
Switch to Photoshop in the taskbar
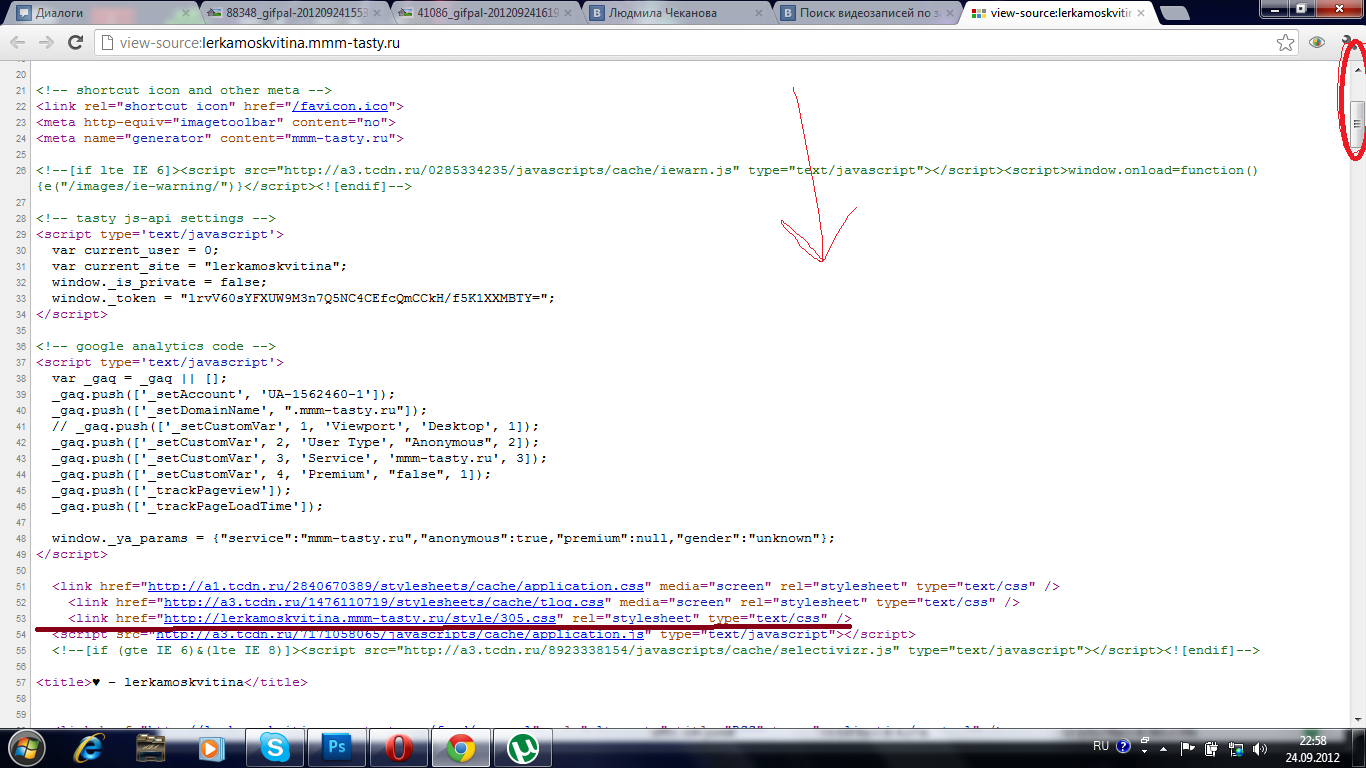coord(336,748)
